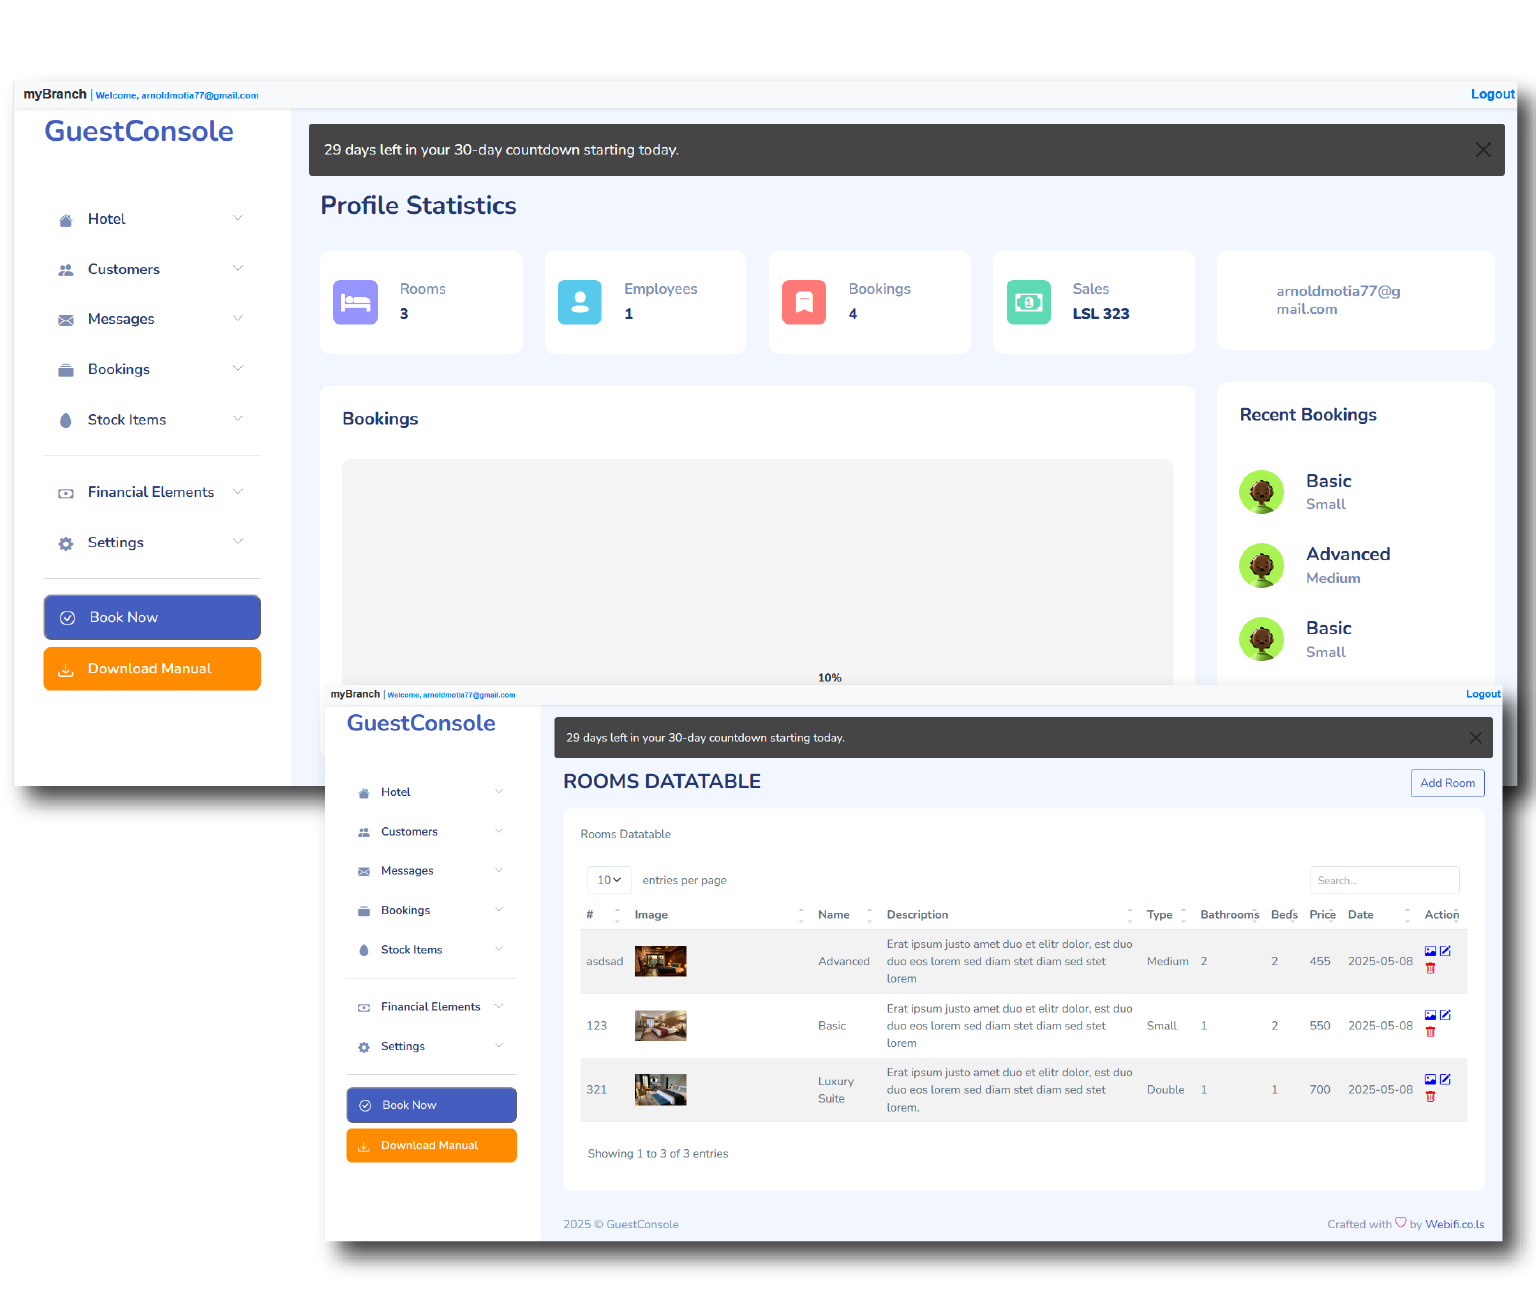
Task: Dismiss the countdown banner above Profile Statistics
Action: (1483, 150)
